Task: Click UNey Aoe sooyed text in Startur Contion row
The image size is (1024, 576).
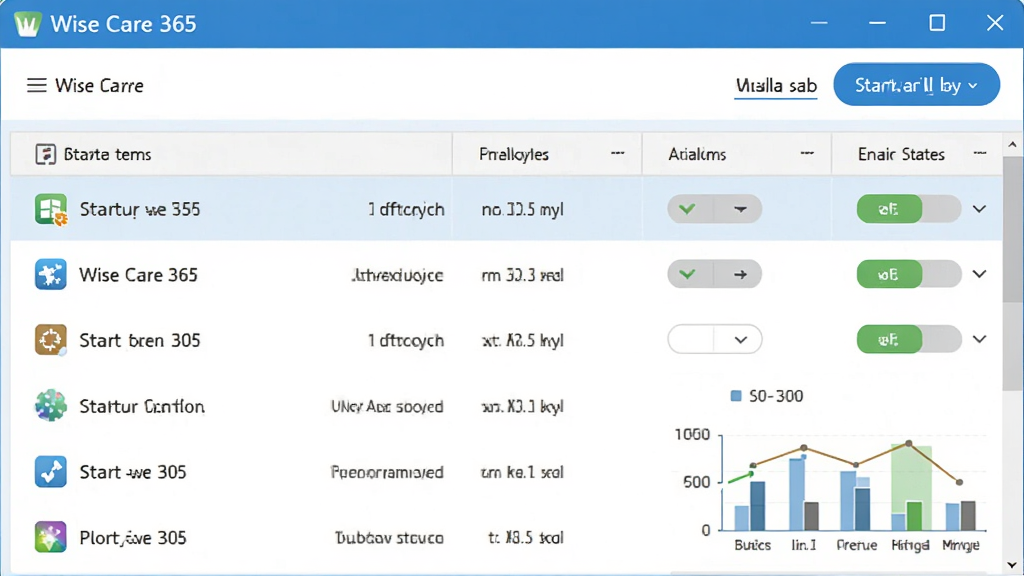Action: 387,406
